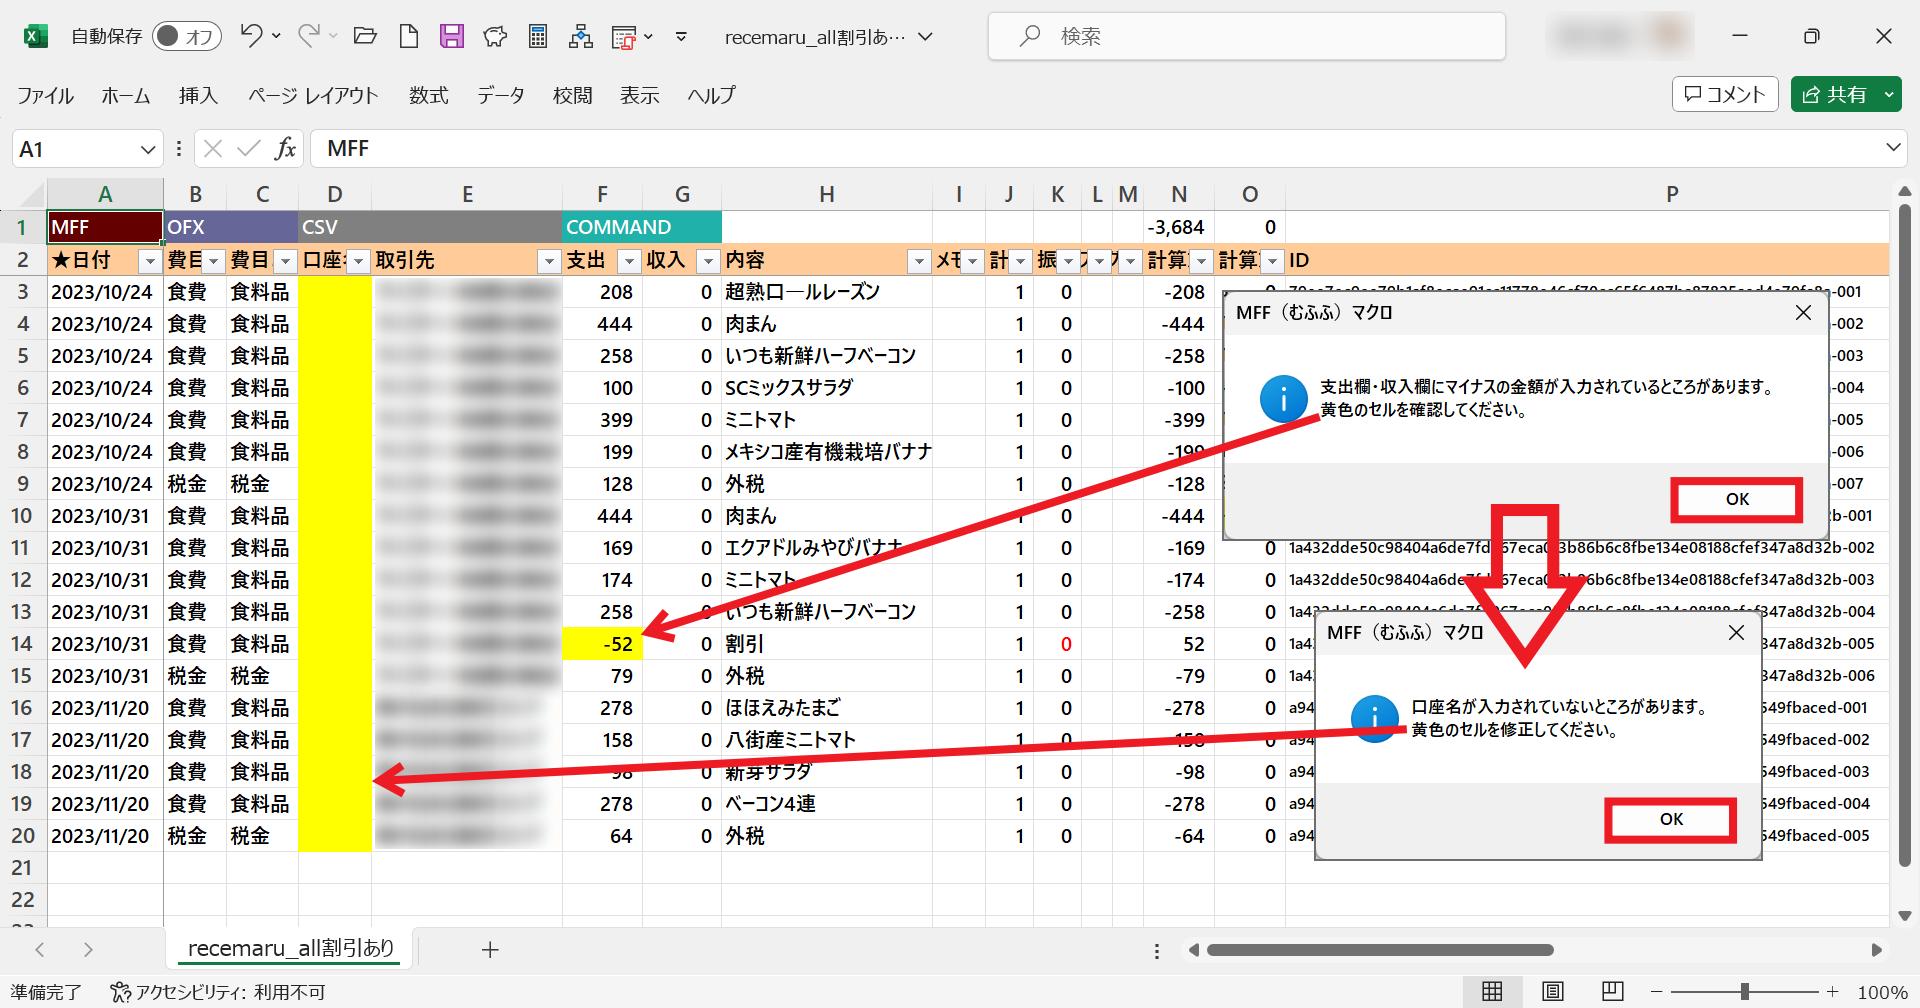Click the Redo icon in quick access toolbar

click(x=308, y=36)
